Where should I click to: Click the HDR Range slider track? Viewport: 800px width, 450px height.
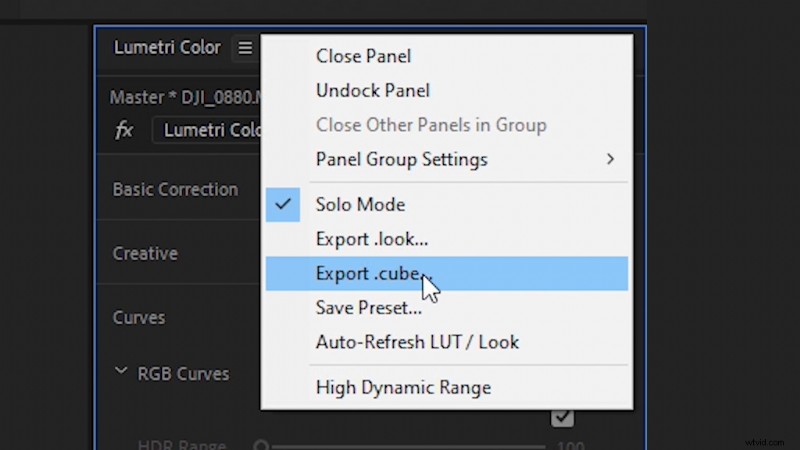point(400,446)
